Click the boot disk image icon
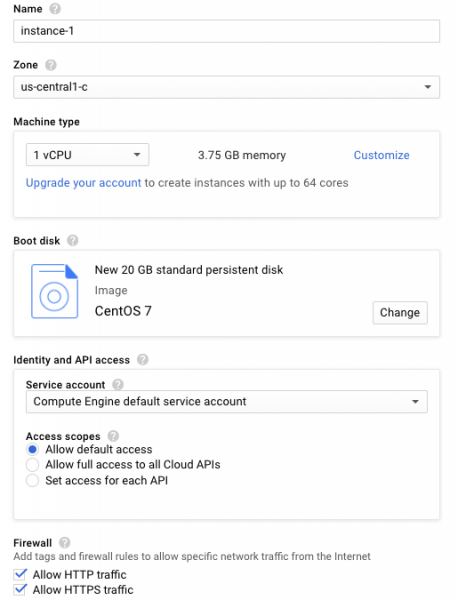Viewport: 458px width, 600px height. point(54,291)
